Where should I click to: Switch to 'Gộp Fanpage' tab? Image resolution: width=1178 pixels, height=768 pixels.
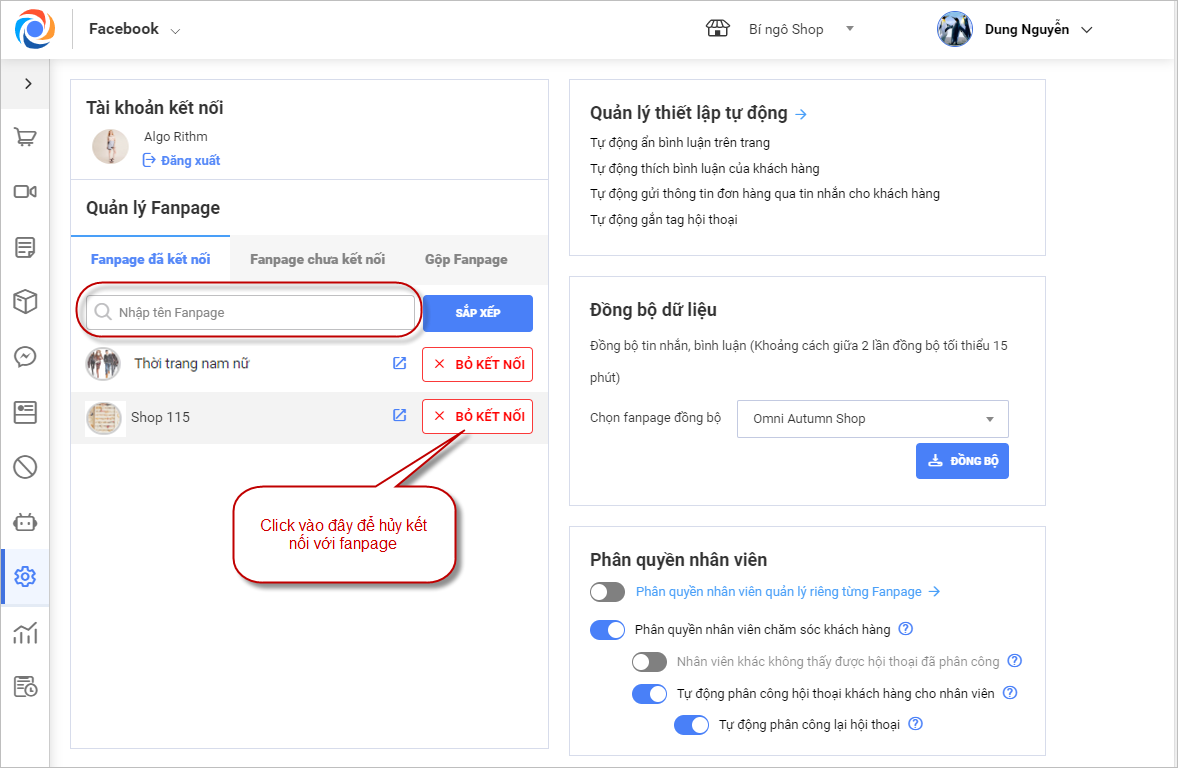466,259
